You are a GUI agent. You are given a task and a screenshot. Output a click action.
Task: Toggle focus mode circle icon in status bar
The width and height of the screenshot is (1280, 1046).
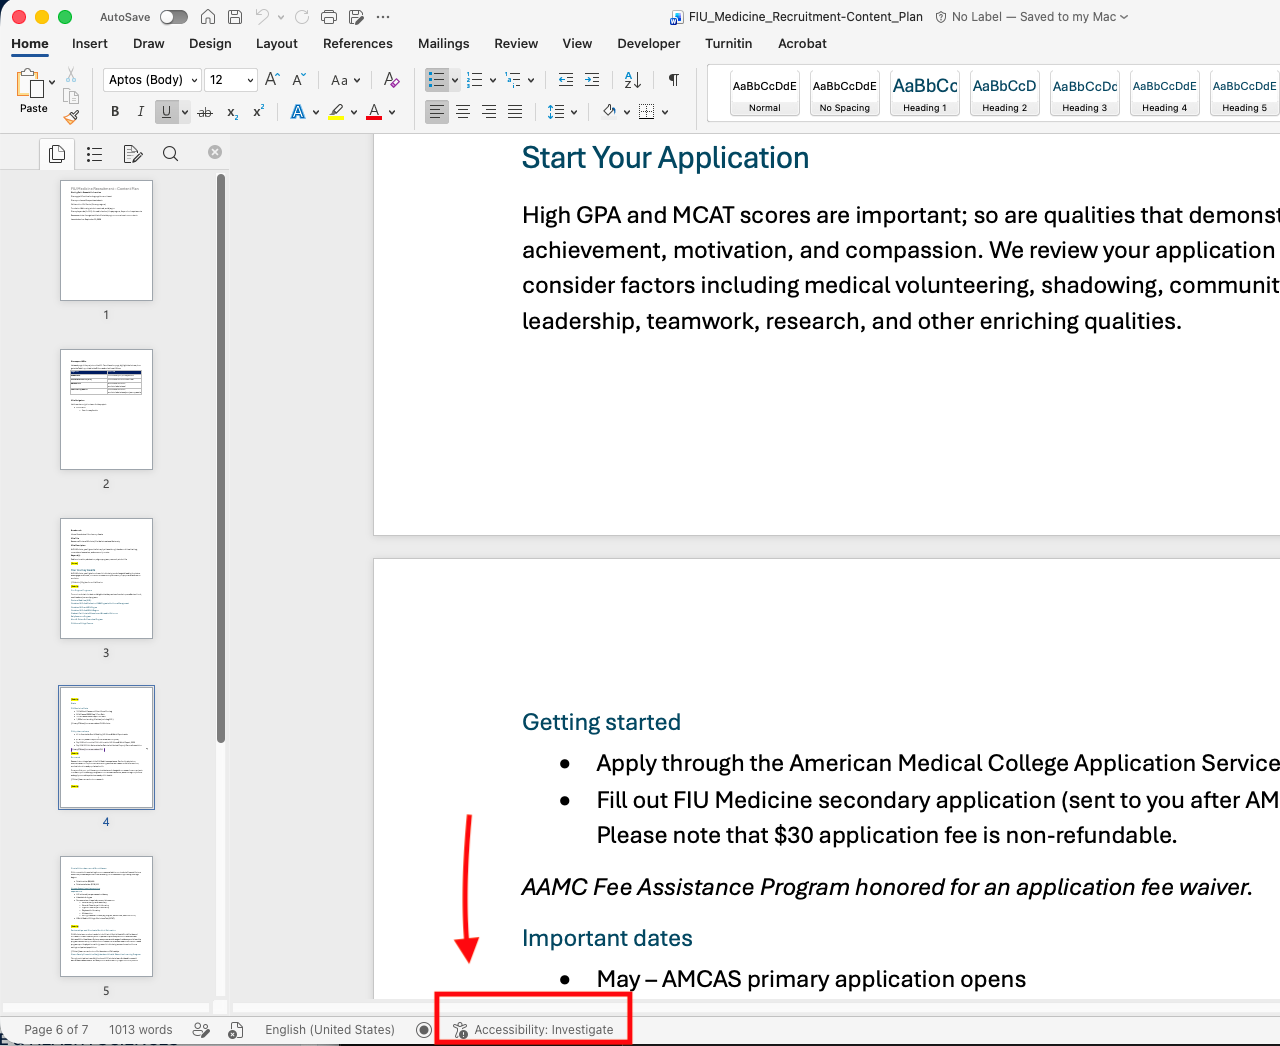coord(424,1030)
